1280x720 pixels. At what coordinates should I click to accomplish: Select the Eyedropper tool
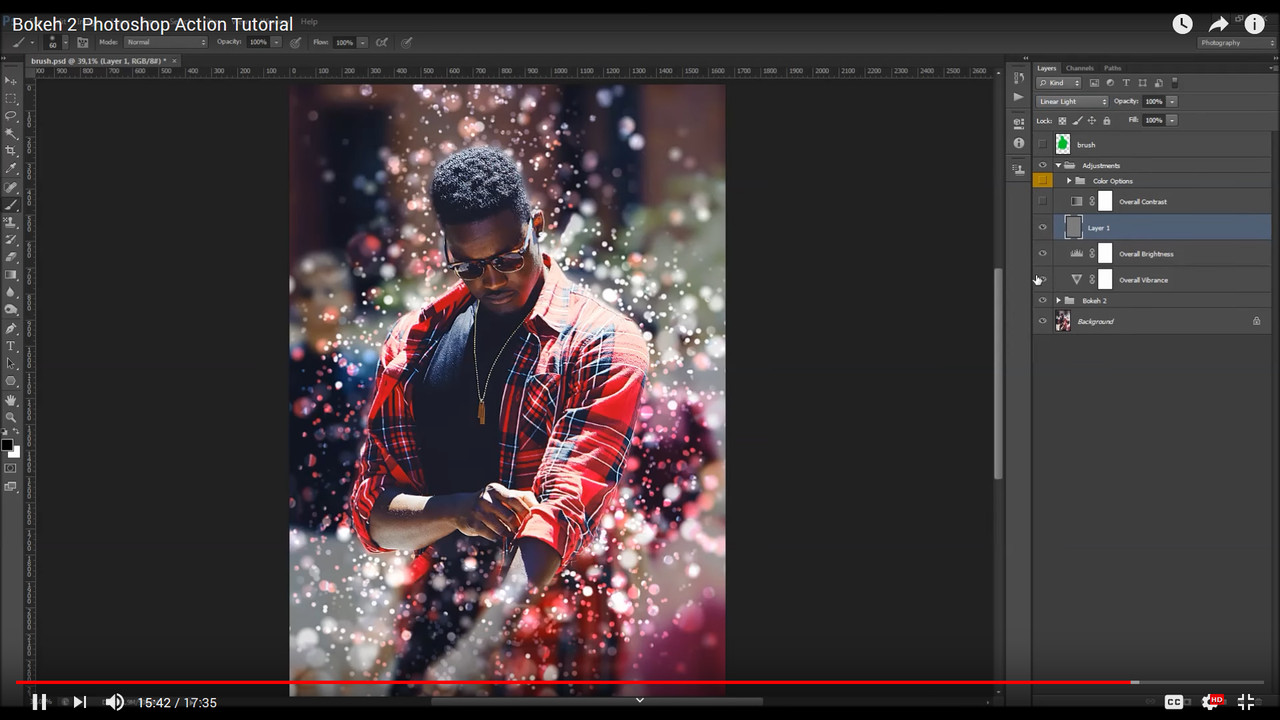pyautogui.click(x=11, y=168)
